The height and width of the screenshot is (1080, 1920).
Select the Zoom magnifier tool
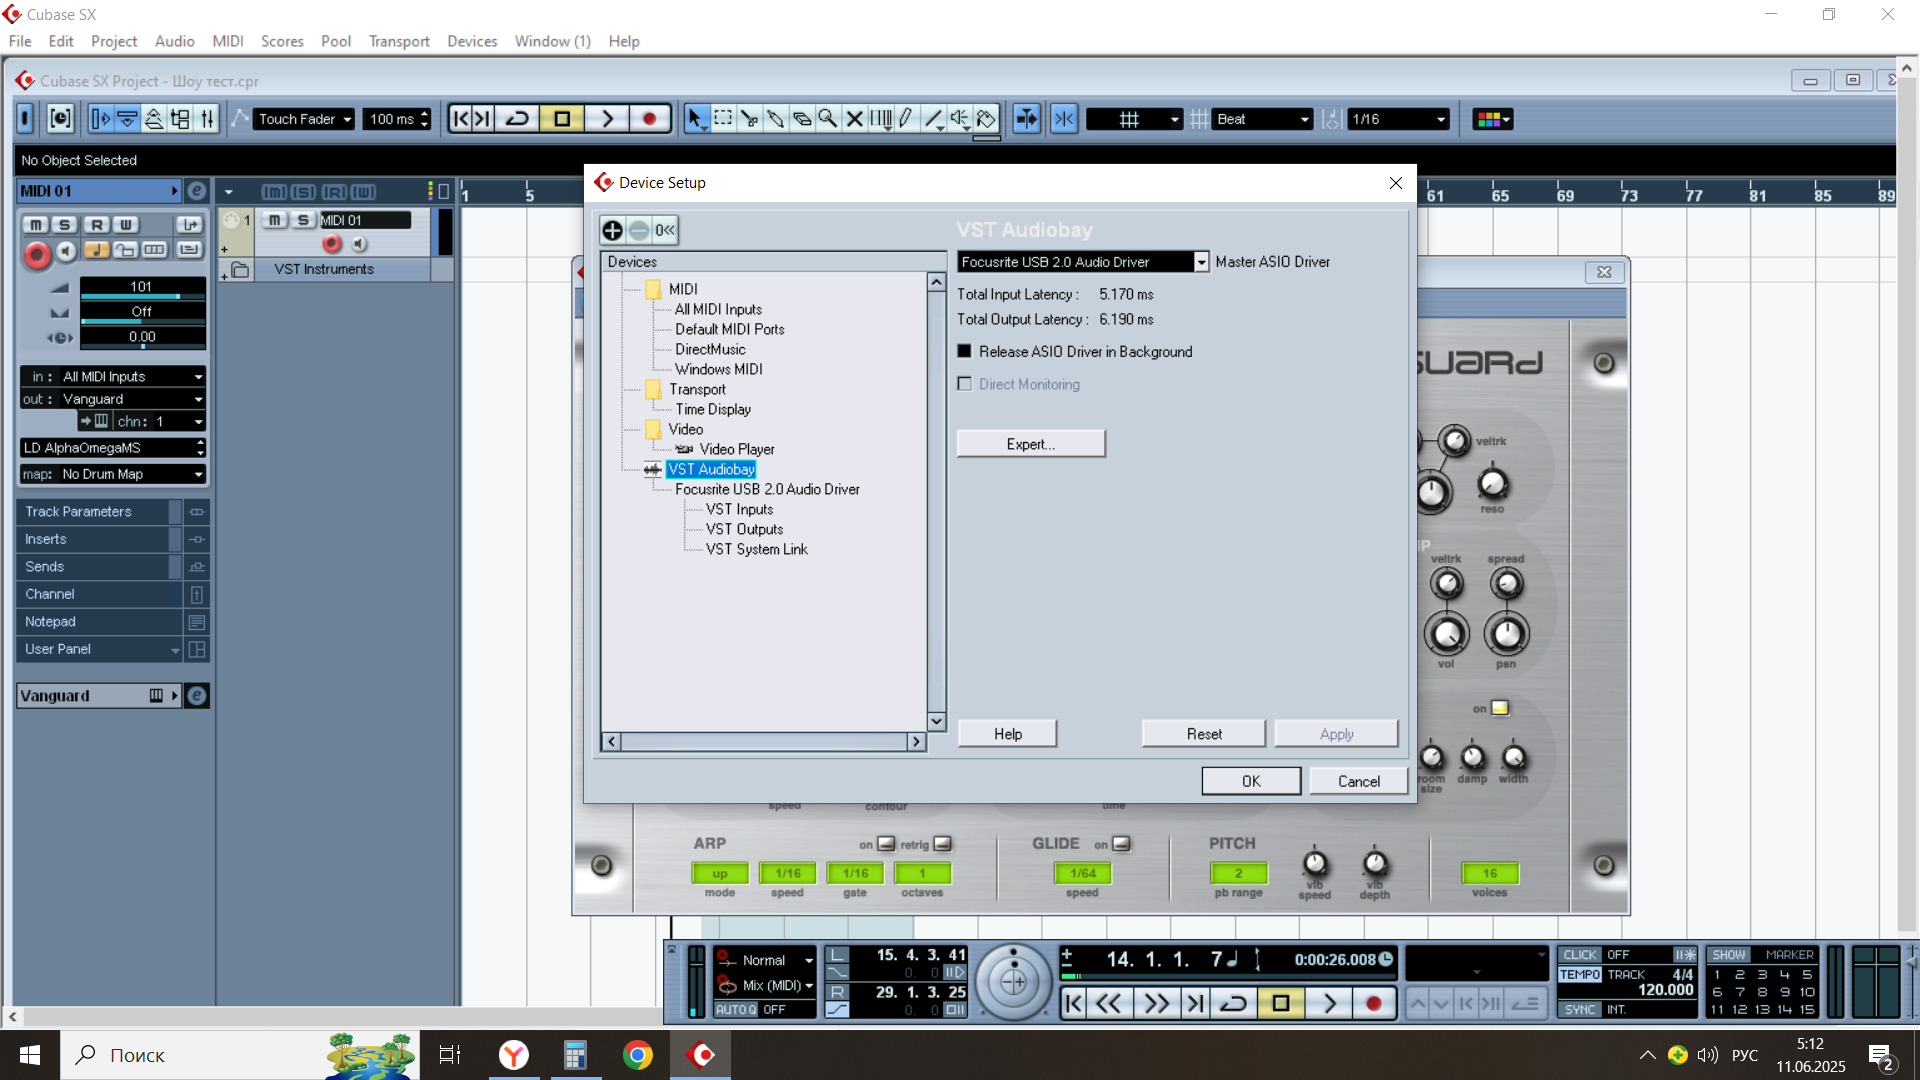point(828,119)
